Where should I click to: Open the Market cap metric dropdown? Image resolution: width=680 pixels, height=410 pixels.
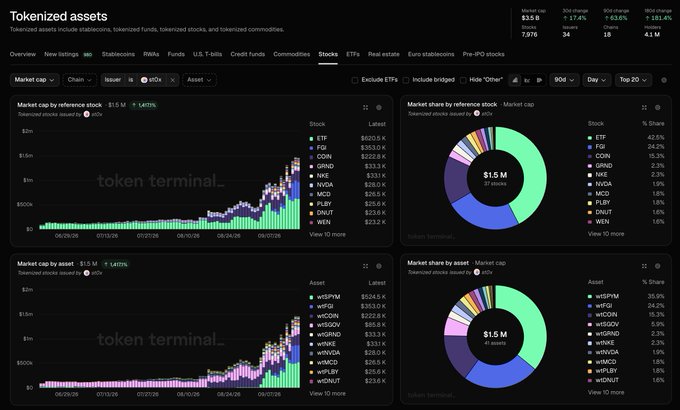(34, 80)
